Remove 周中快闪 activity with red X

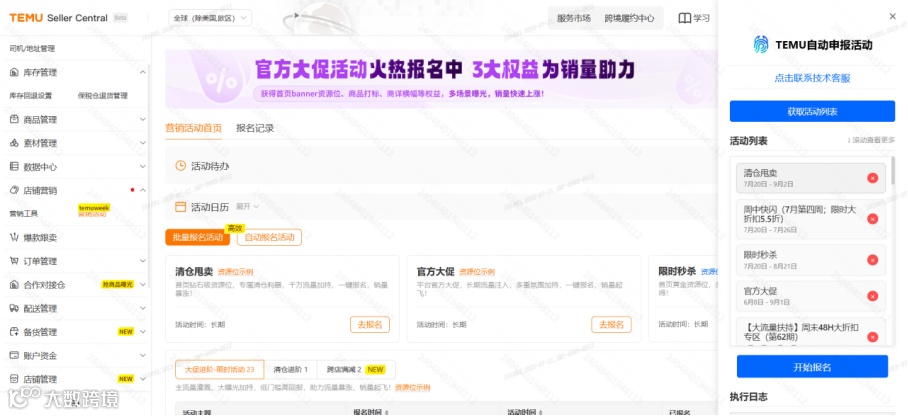tap(873, 218)
